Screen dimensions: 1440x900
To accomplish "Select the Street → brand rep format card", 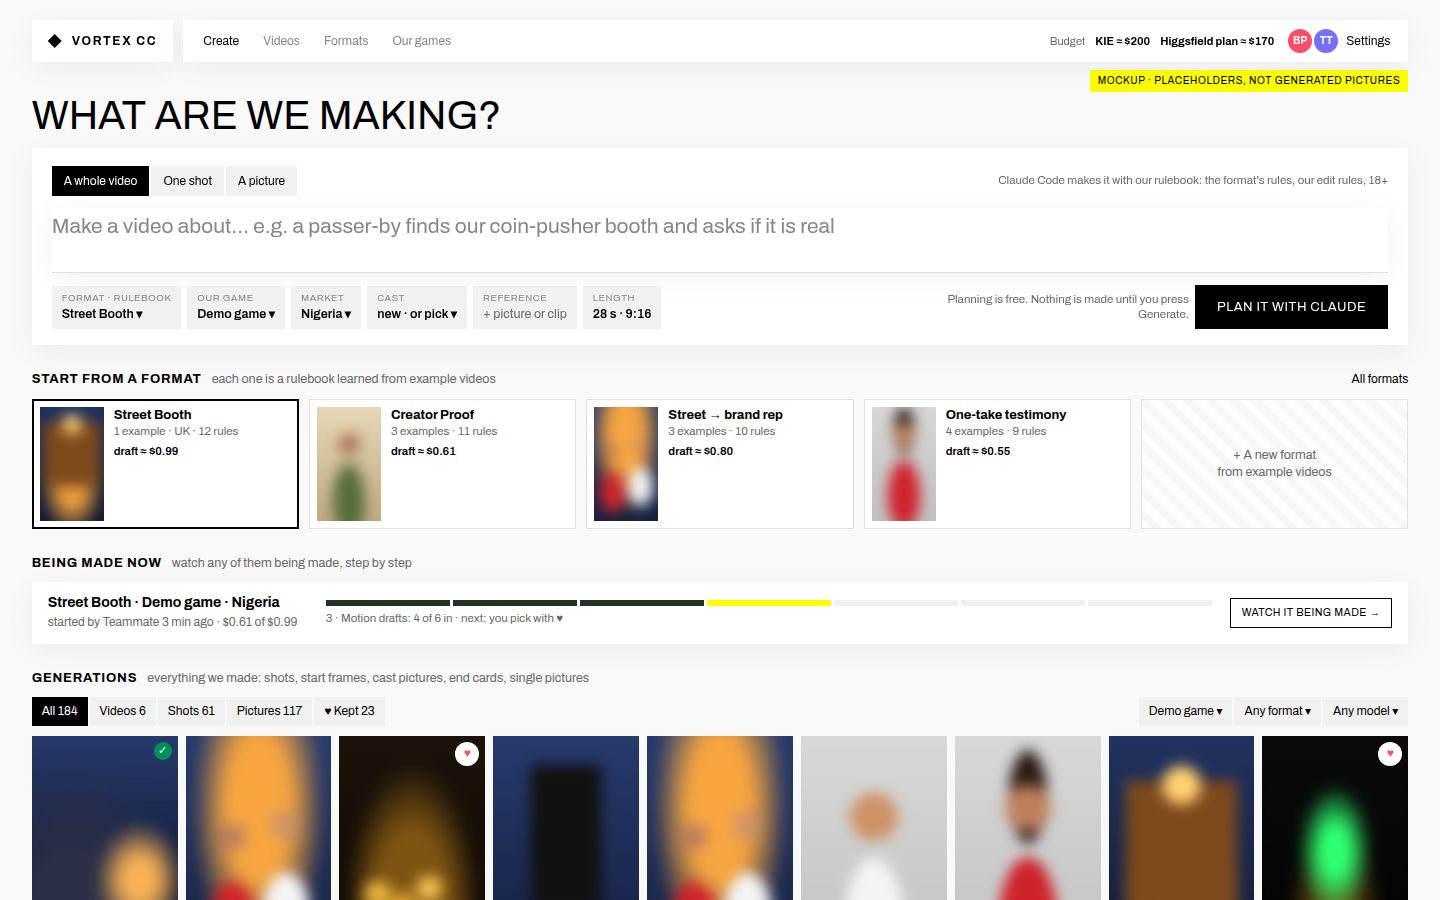I will [720, 464].
